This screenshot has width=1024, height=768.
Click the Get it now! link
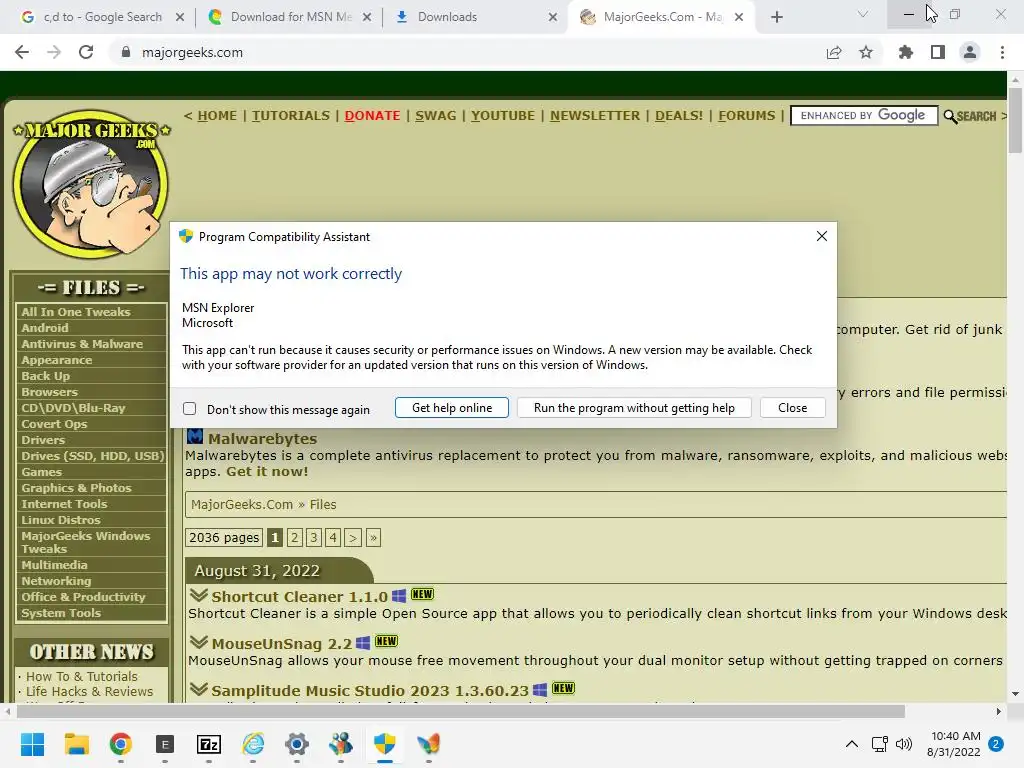coord(267,472)
